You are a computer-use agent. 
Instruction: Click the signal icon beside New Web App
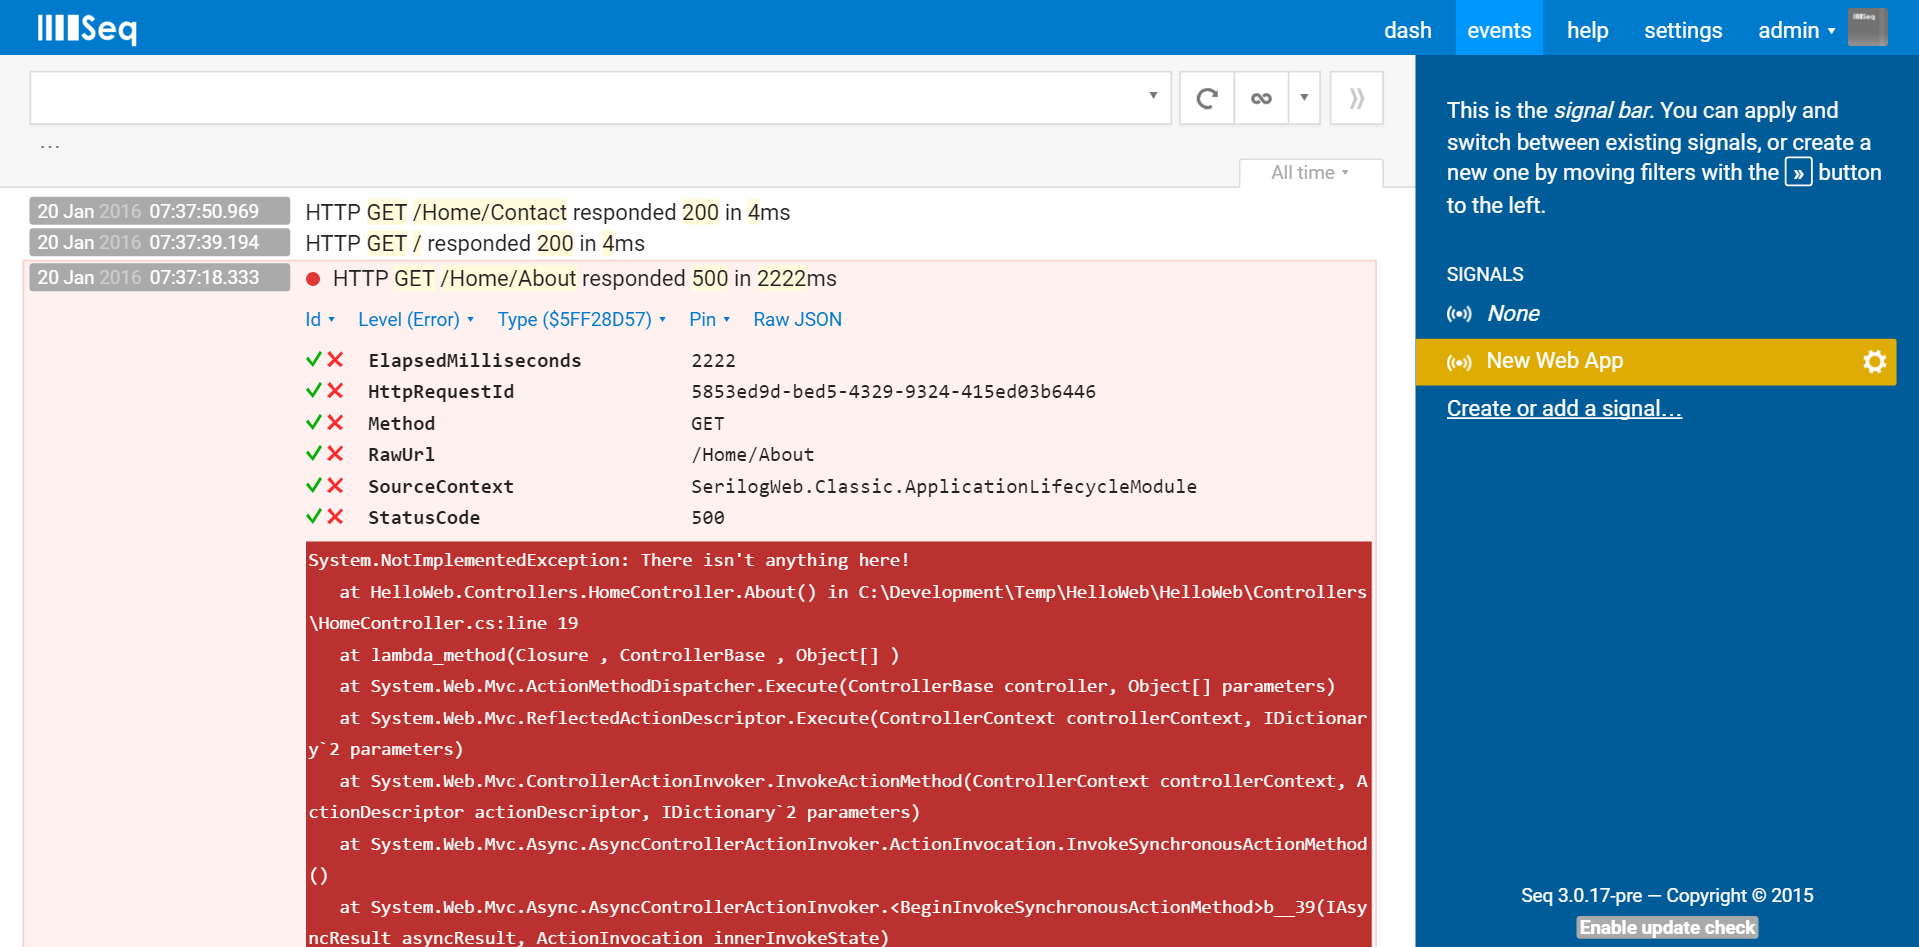point(1459,362)
